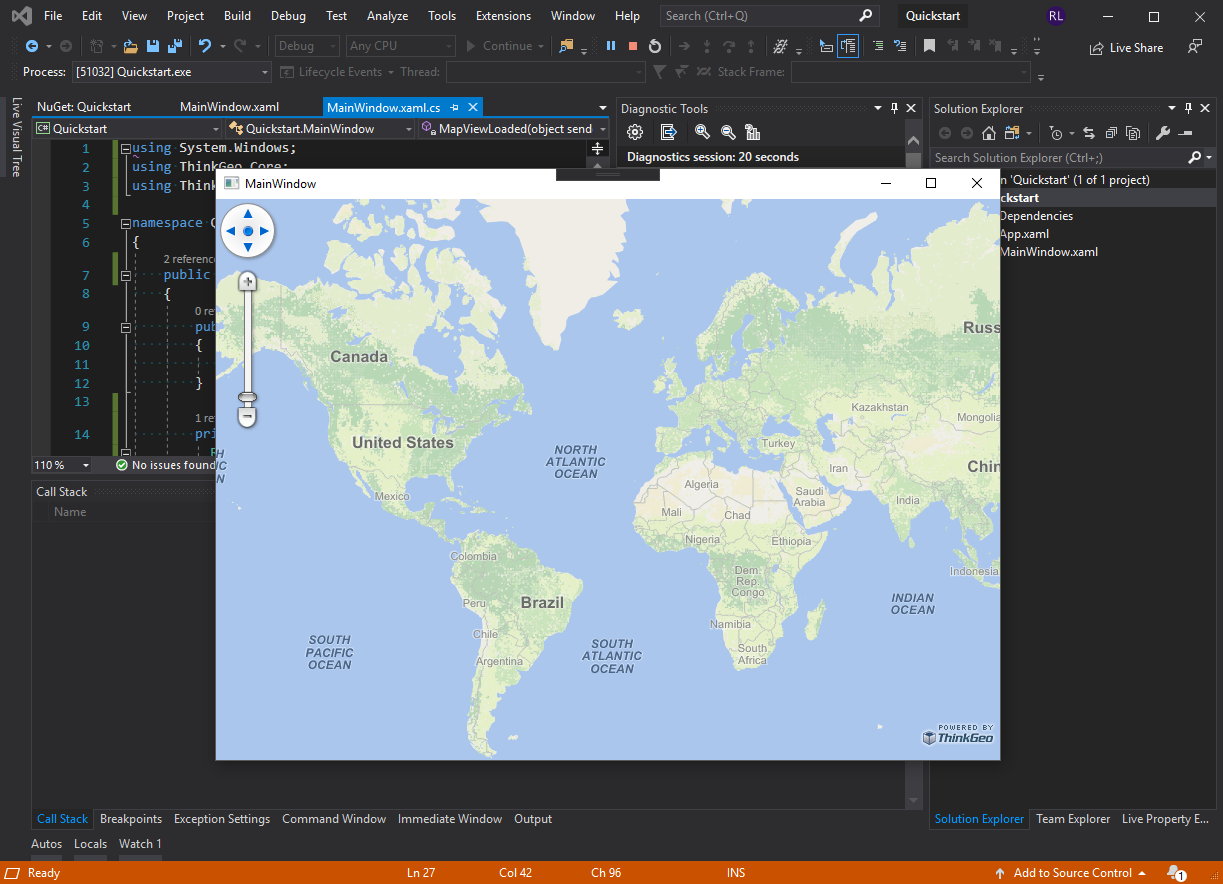Expand the 110 % editor zoom dropdown
This screenshot has height=884, width=1223.
pos(85,465)
